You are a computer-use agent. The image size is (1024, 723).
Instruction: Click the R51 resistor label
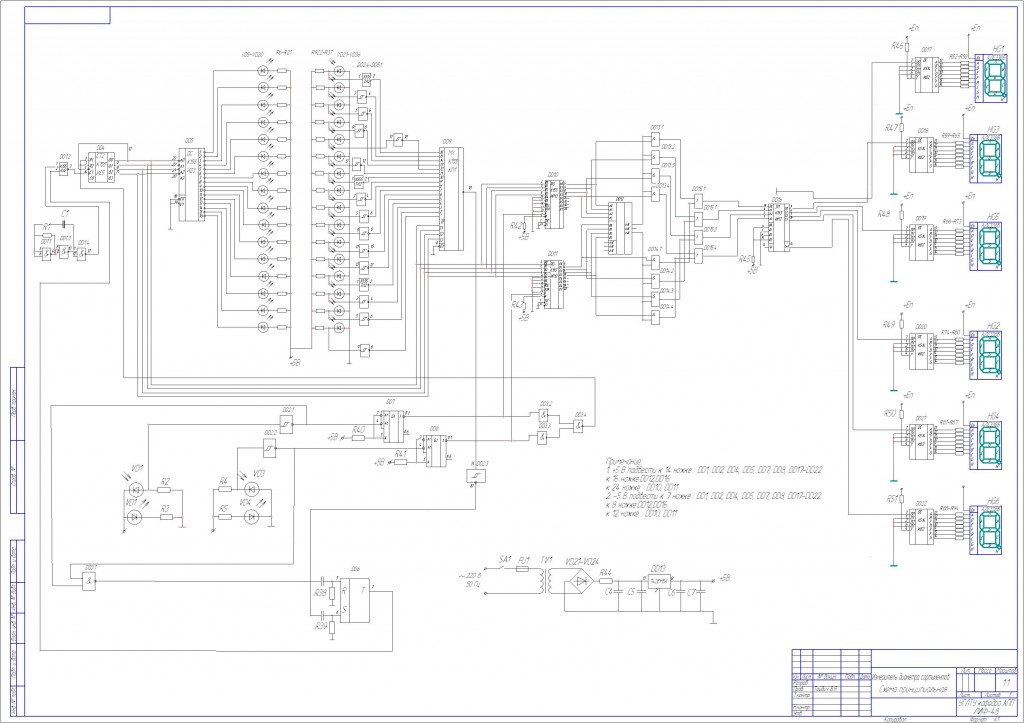[892, 499]
